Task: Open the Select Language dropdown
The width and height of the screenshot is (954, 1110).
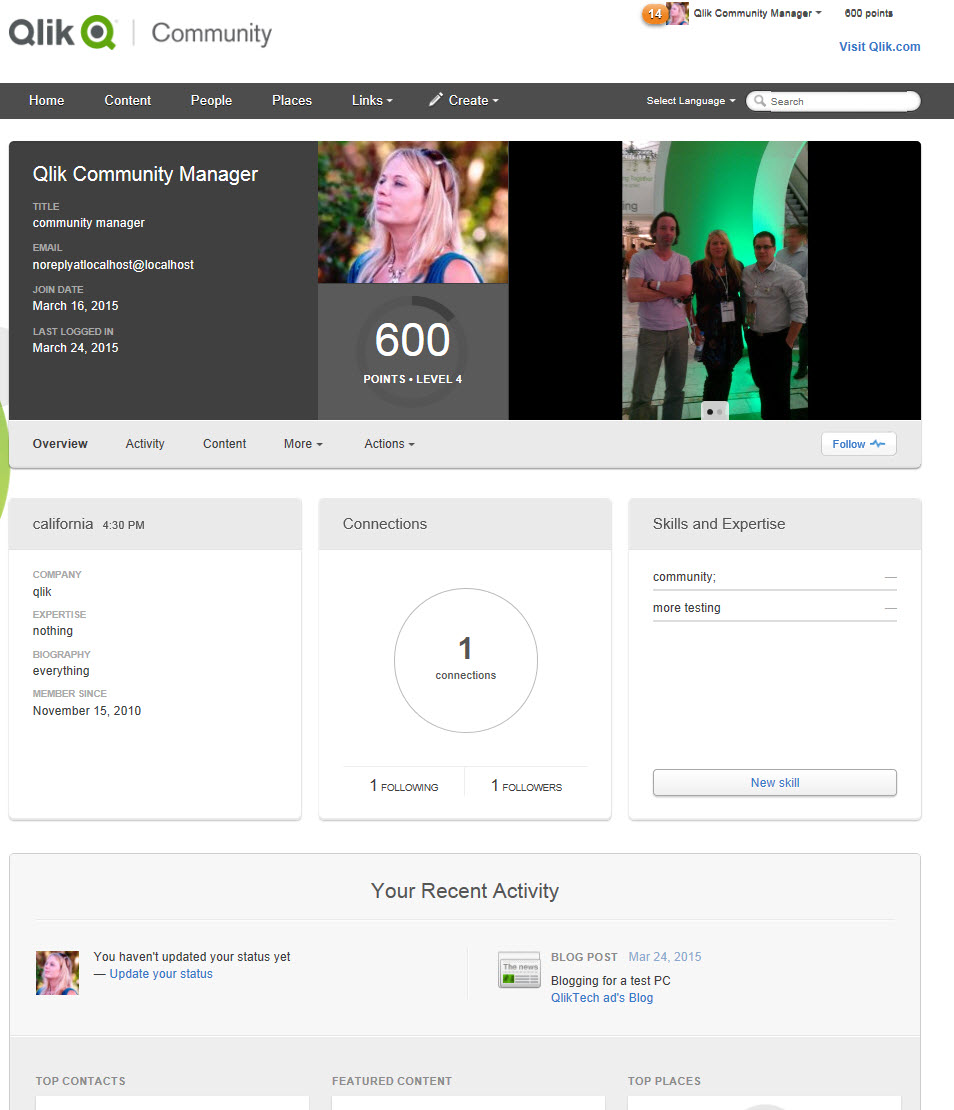Action: click(691, 101)
